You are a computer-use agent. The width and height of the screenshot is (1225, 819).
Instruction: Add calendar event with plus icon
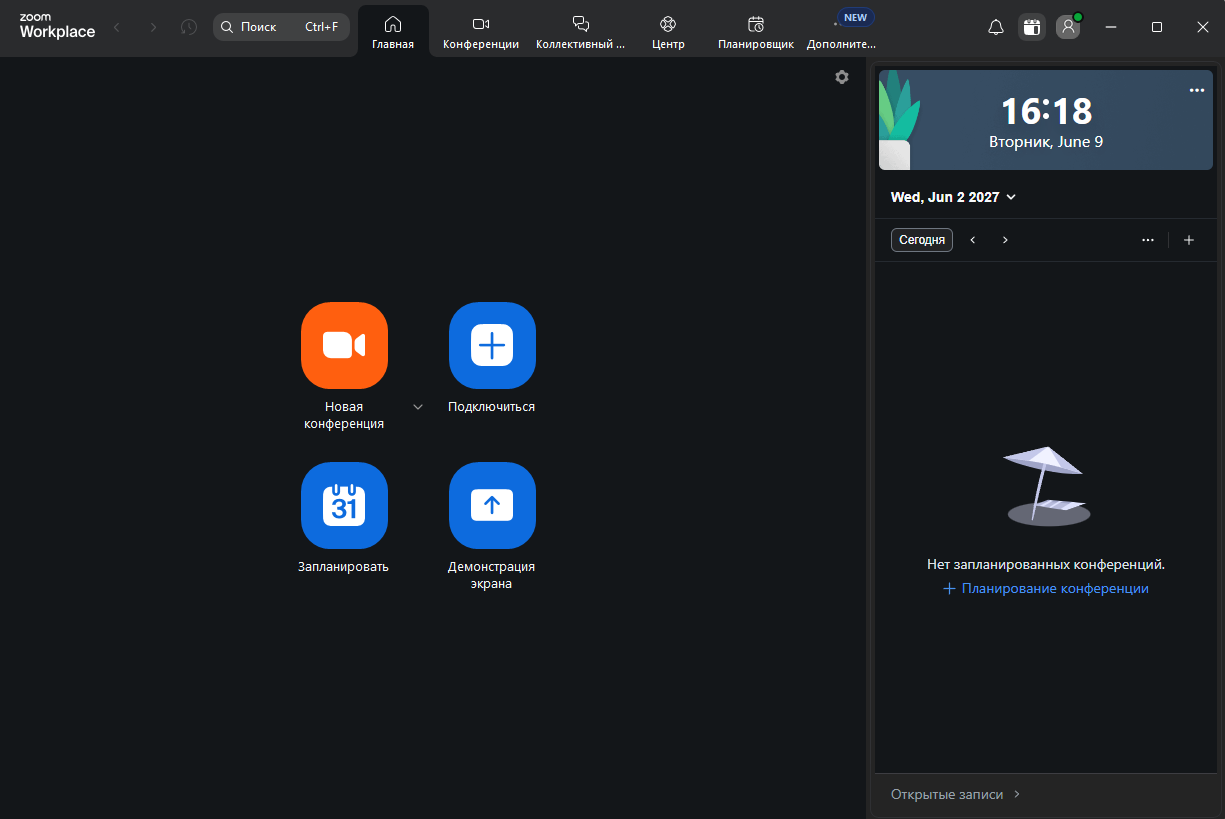[1189, 240]
